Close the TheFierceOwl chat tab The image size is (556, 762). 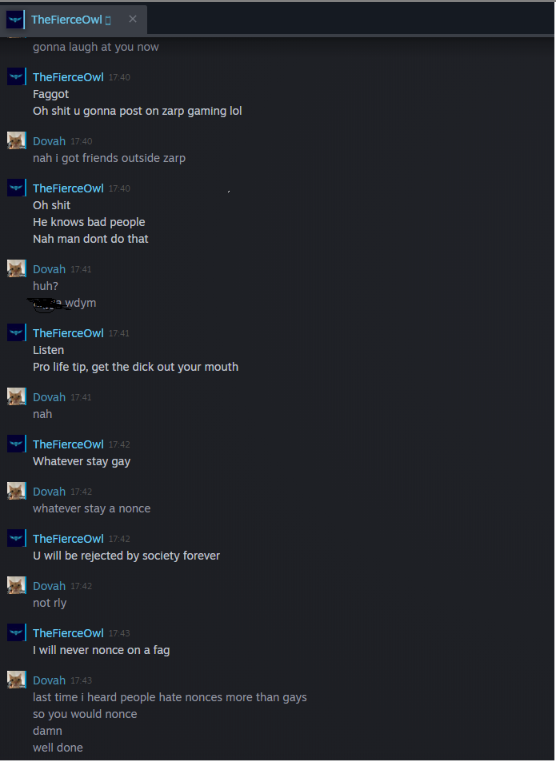pos(133,19)
